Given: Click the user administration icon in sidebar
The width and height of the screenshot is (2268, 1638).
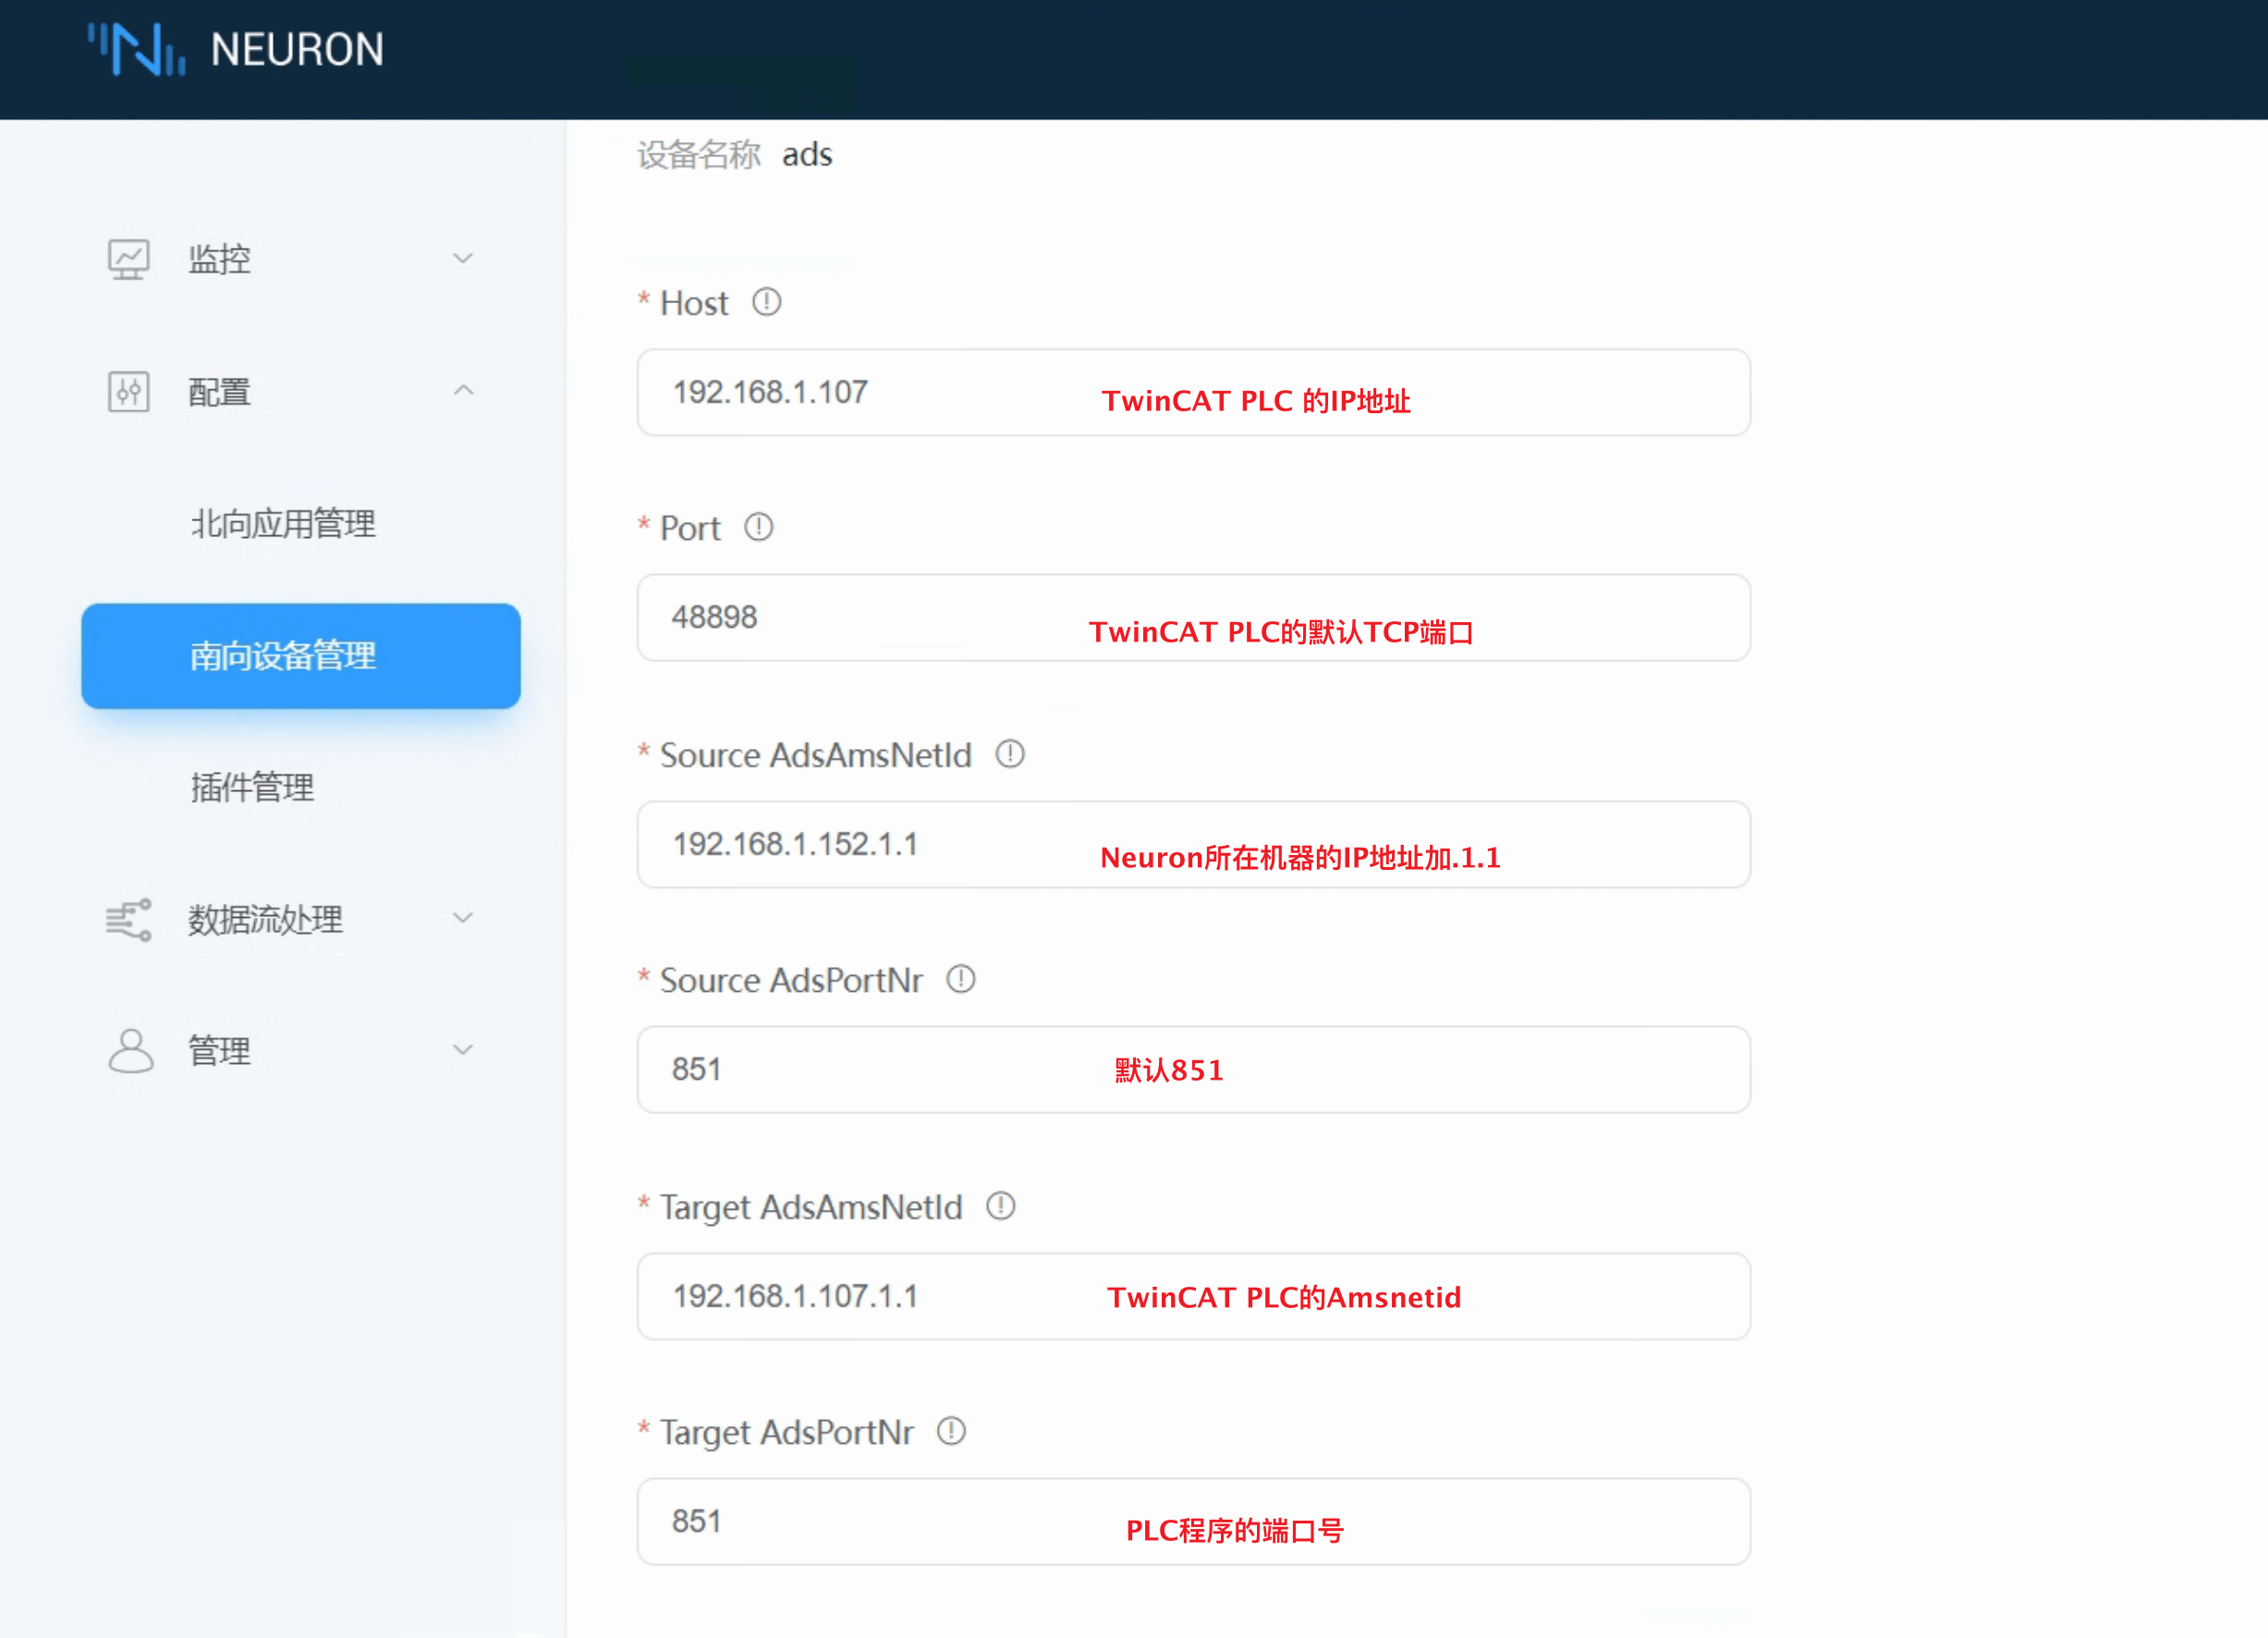Looking at the screenshot, I should [x=130, y=1050].
